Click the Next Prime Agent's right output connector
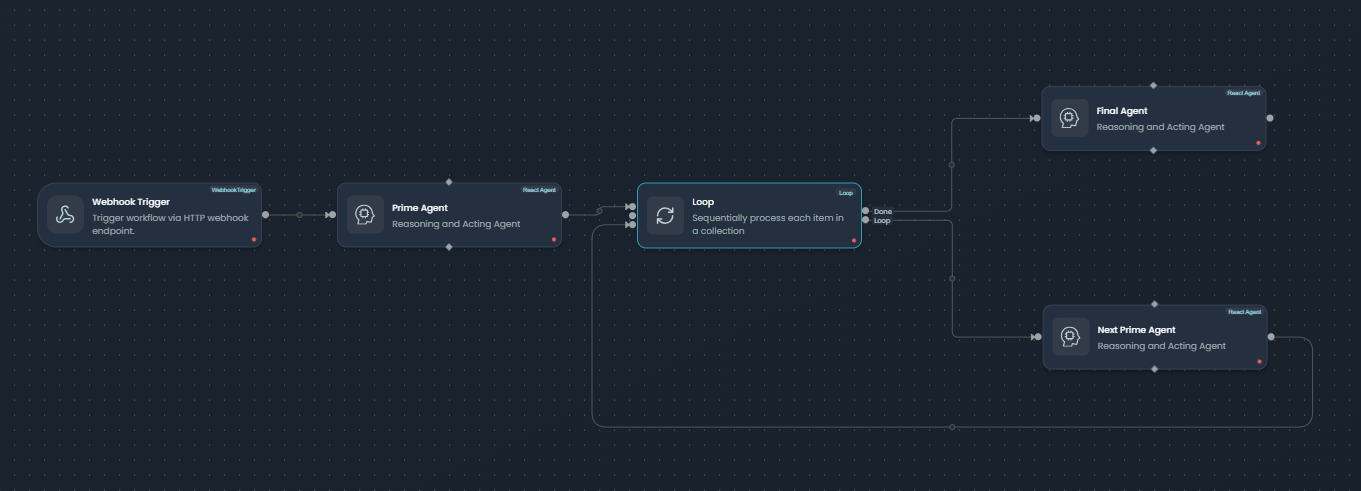 click(1271, 337)
